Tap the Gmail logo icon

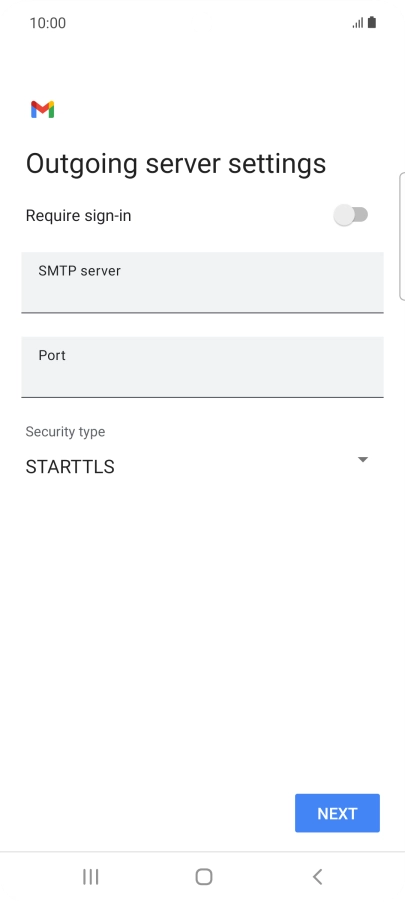(x=43, y=109)
